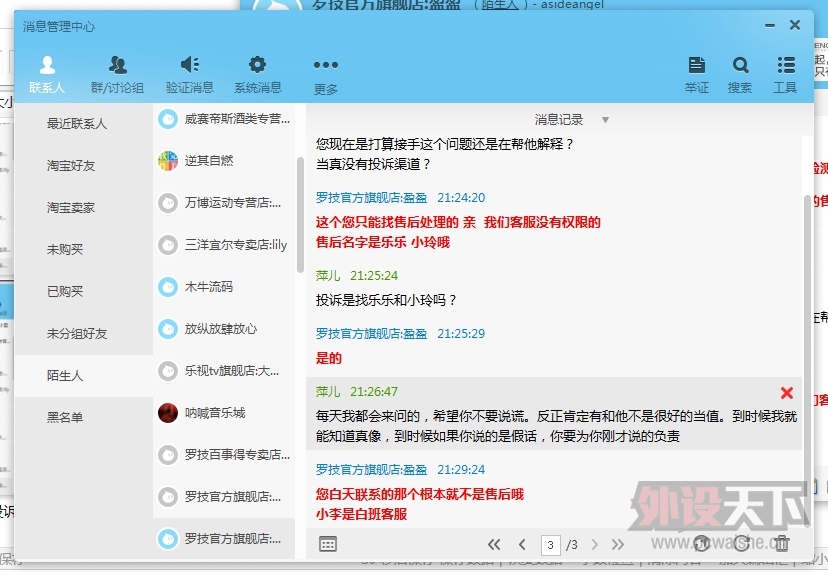
Task: Go to previous page of records
Action: 522,545
